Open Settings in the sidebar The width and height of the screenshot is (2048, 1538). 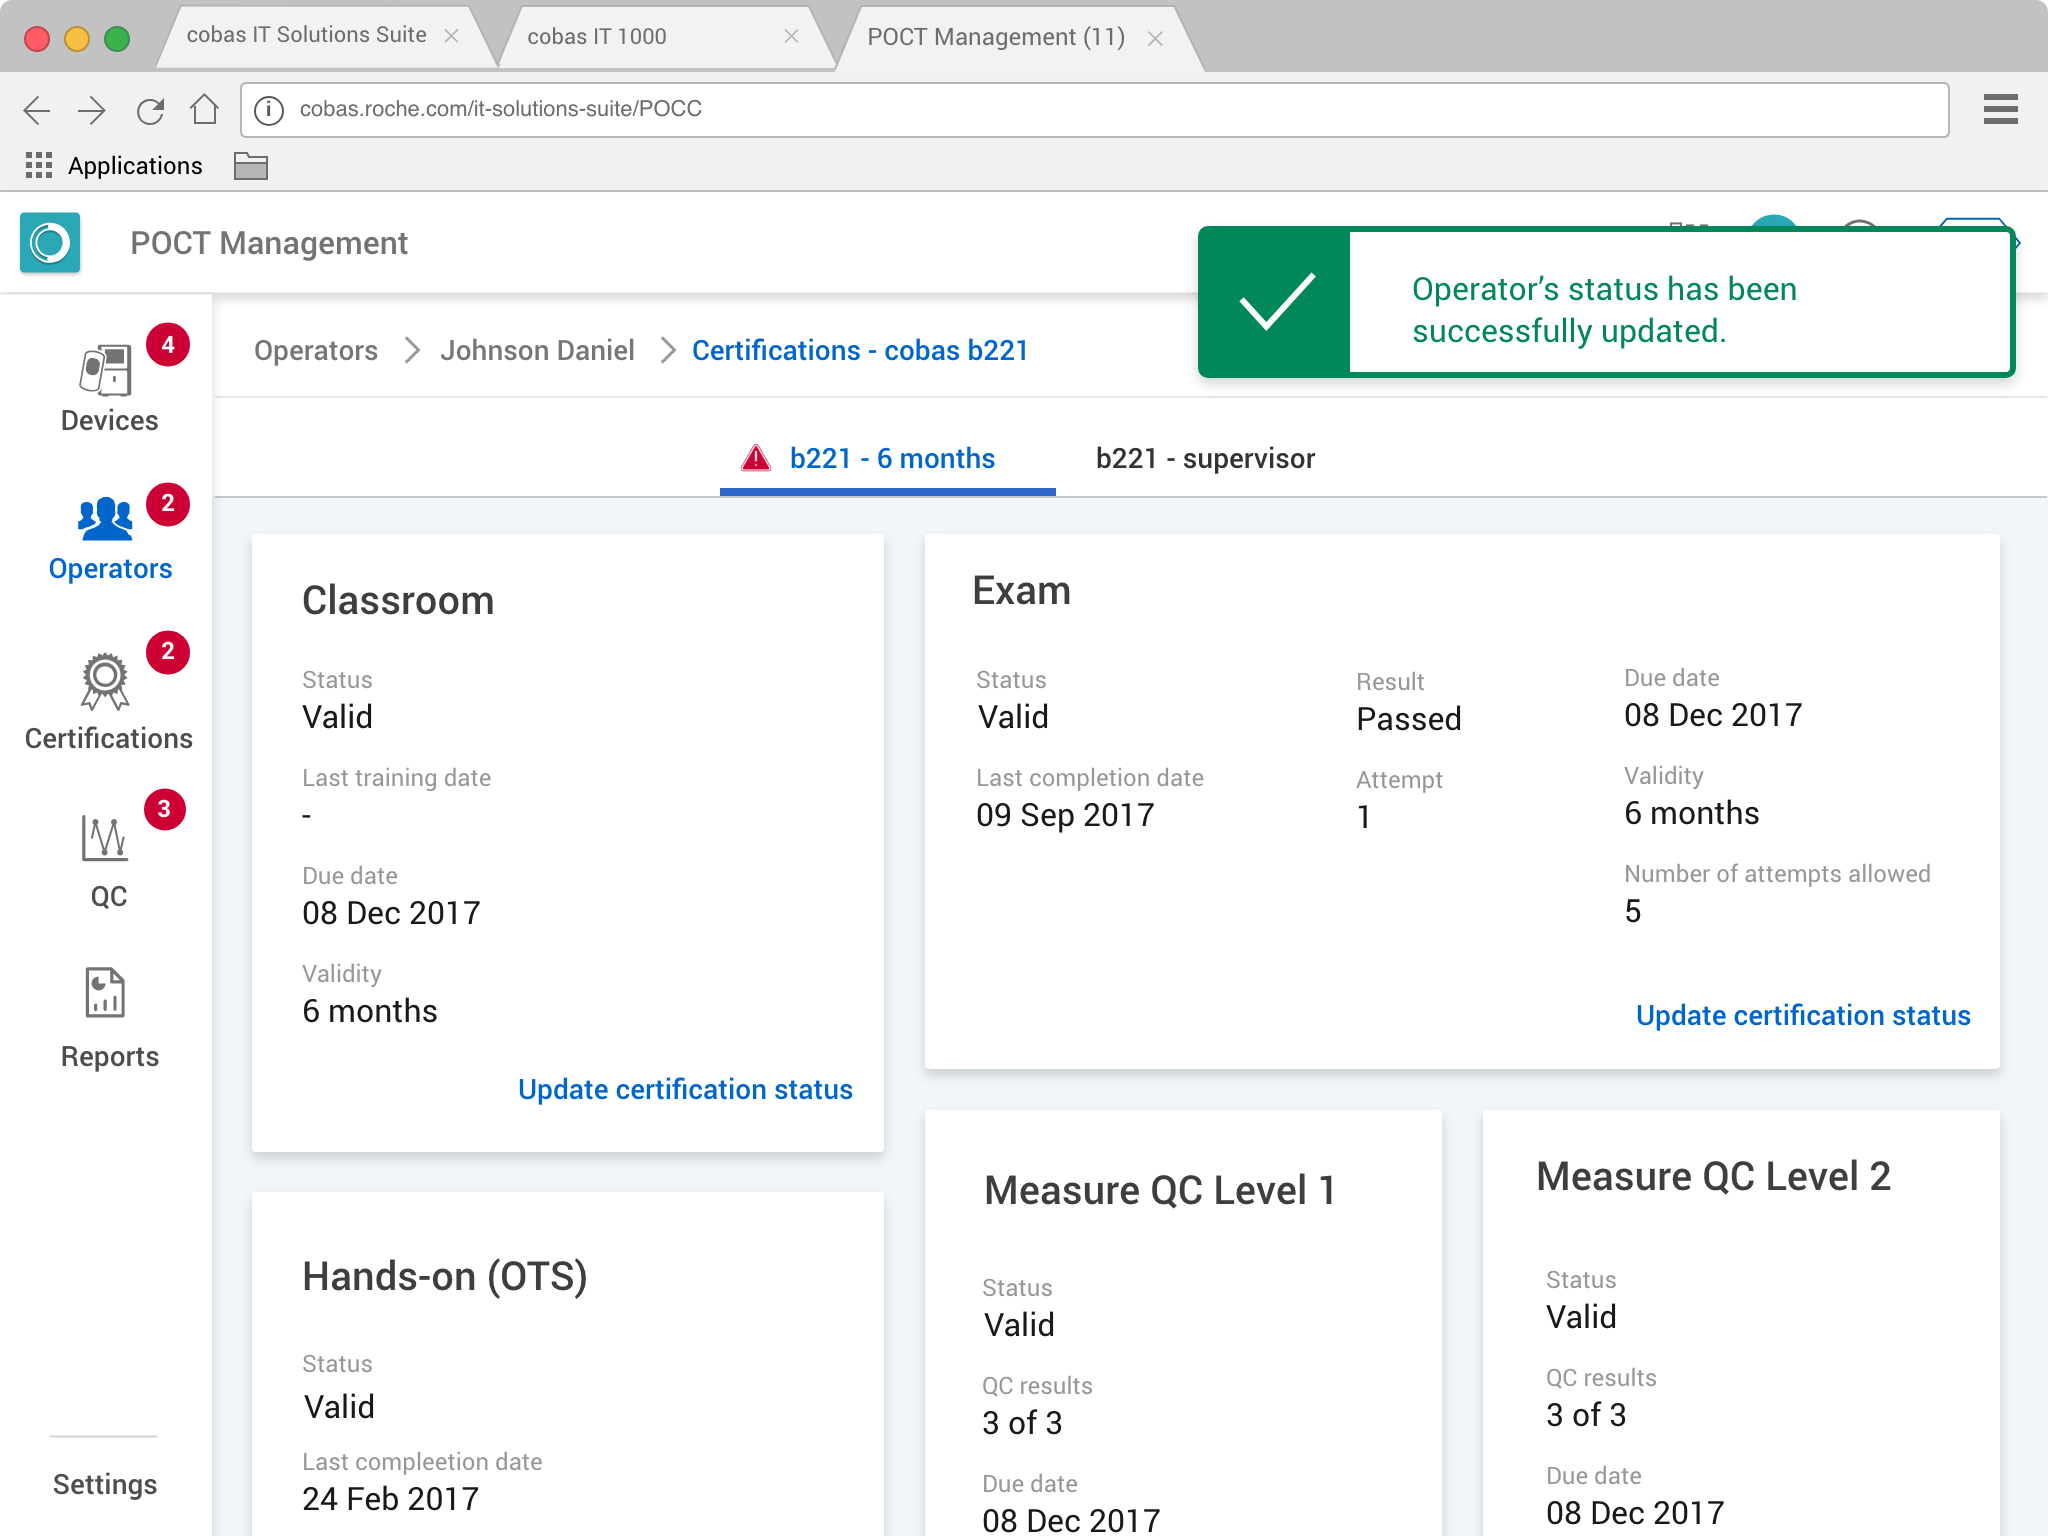point(105,1485)
